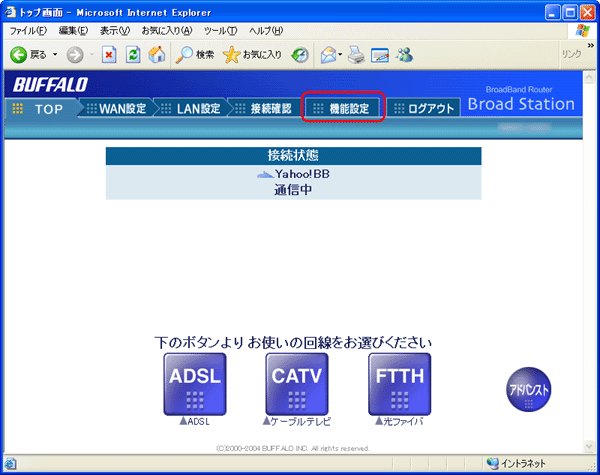
Task: Click the Forward arrow button
Action: [x=75, y=55]
